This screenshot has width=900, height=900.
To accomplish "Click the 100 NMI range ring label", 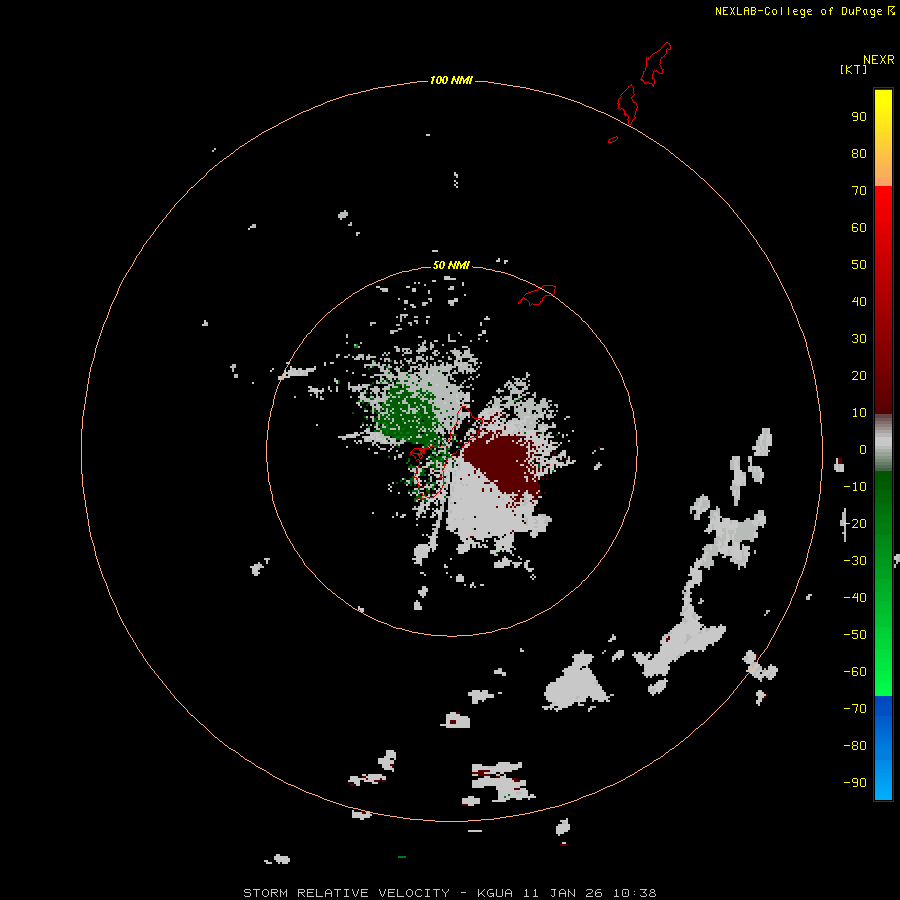I will tap(451, 80).
